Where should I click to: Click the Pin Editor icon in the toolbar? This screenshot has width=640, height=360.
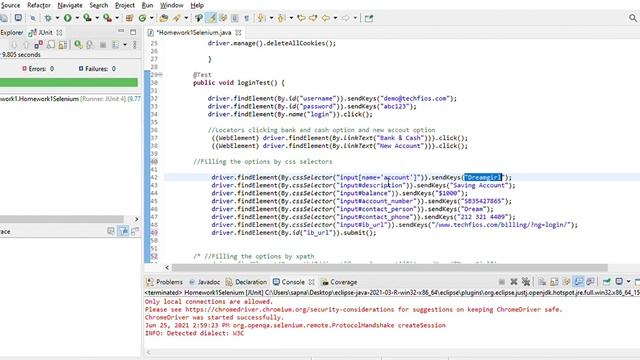pyautogui.click(x=369, y=18)
